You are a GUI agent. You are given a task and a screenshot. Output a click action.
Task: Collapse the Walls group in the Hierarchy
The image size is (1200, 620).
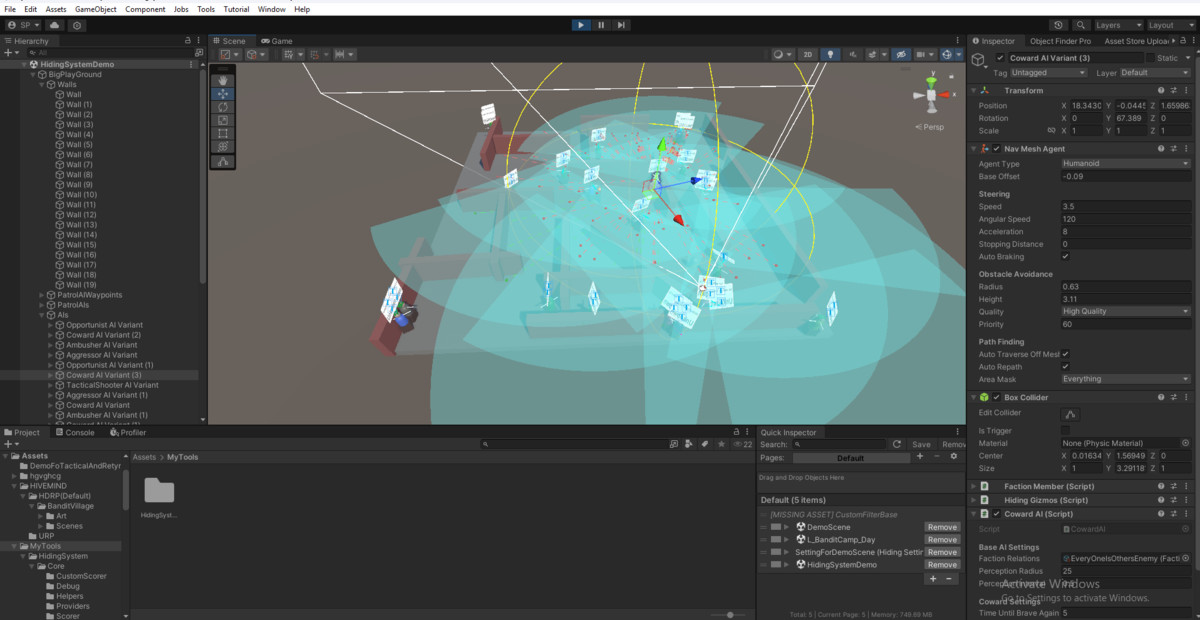tap(40, 84)
